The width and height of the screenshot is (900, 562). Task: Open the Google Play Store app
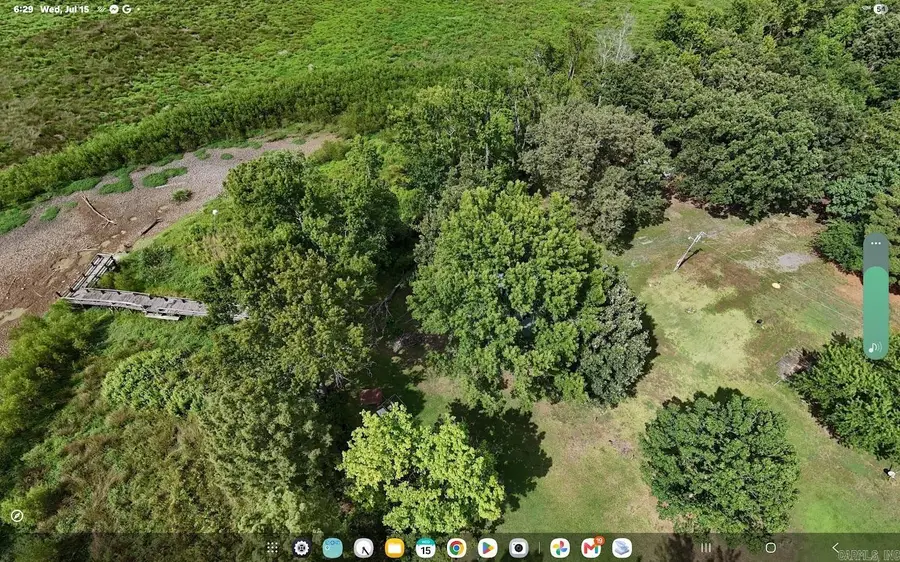coord(487,548)
